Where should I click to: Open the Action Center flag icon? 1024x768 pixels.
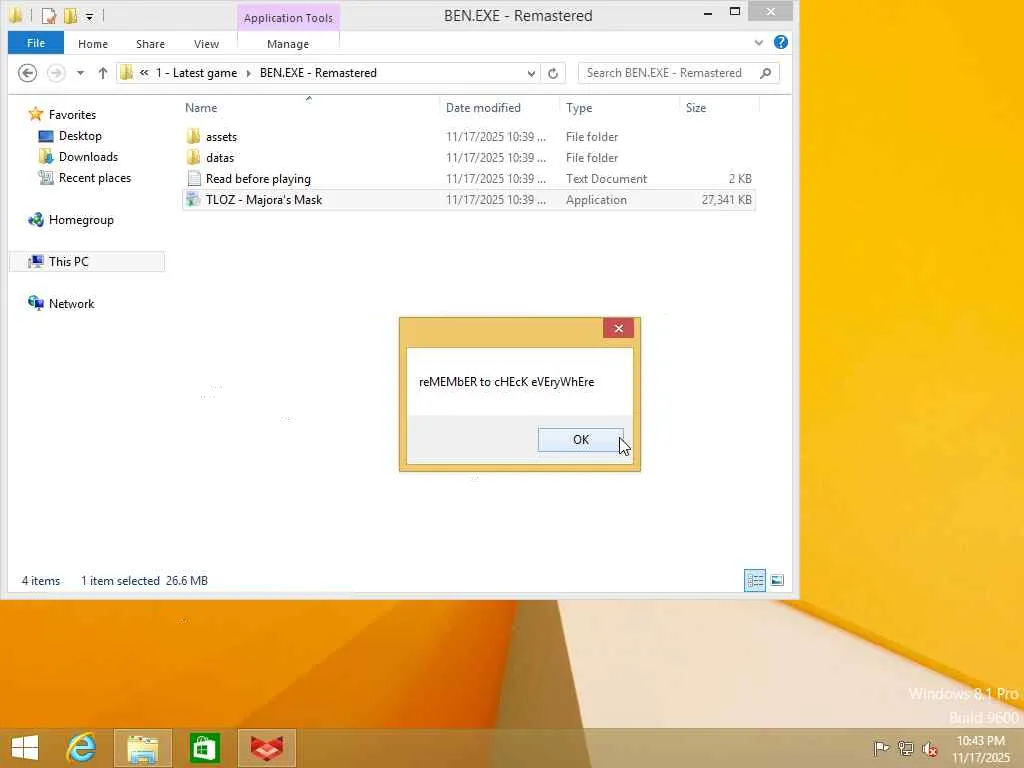881,748
